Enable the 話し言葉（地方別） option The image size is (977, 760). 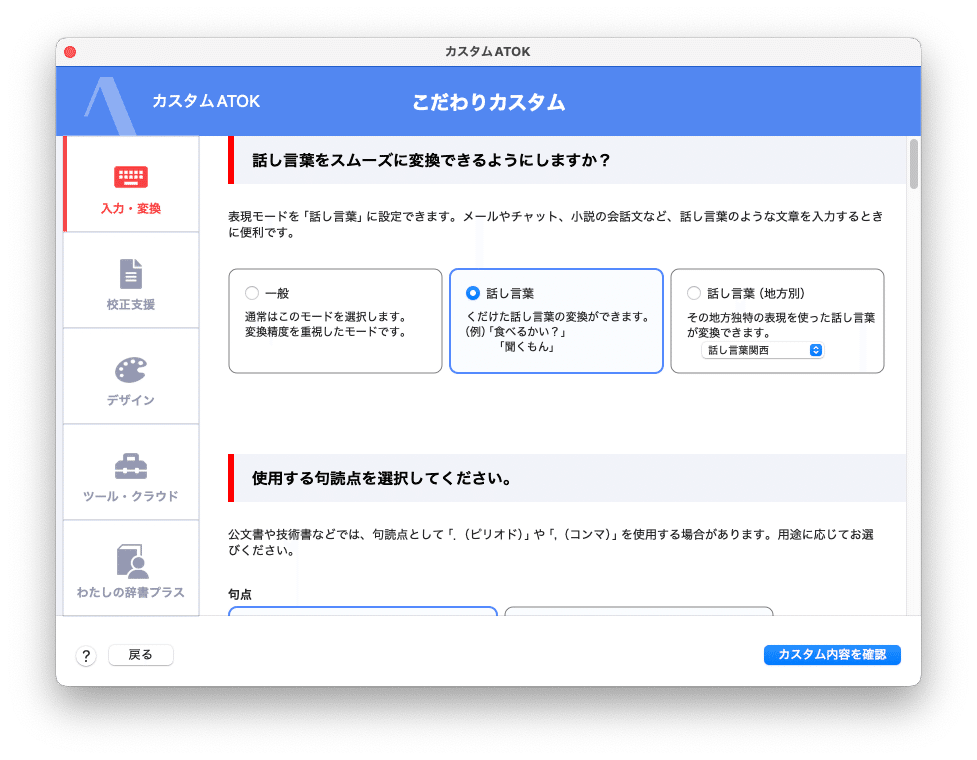(694, 292)
